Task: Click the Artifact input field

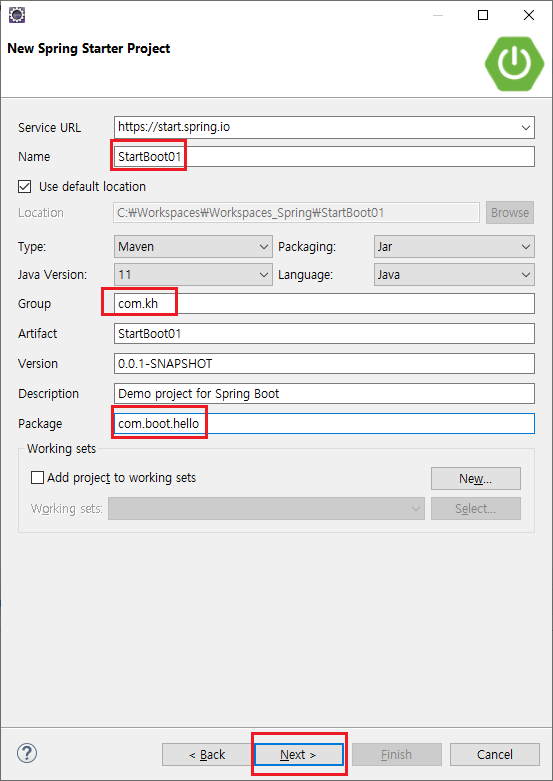Action: 324,334
